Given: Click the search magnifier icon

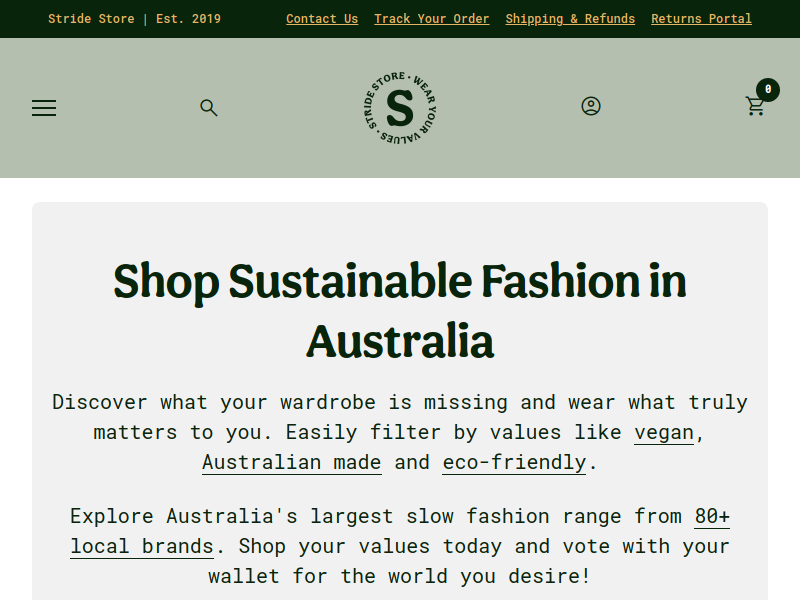Looking at the screenshot, I should click(209, 108).
